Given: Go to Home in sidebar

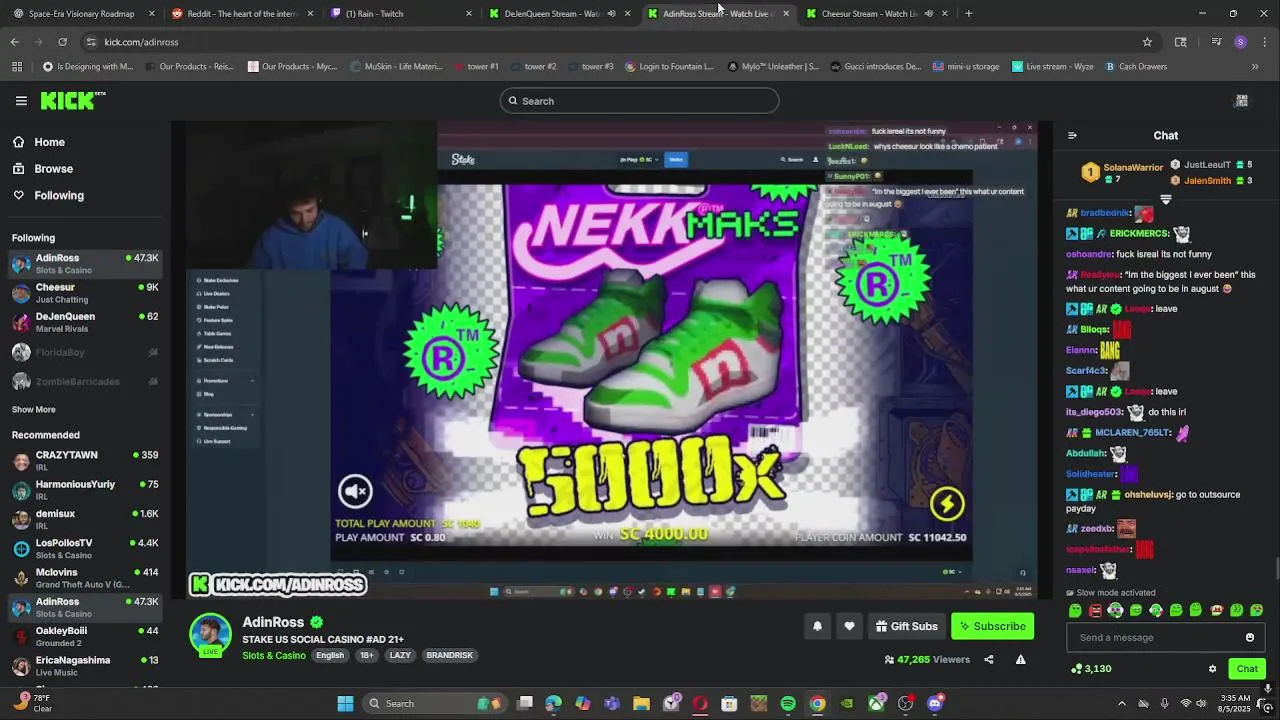Looking at the screenshot, I should click(x=49, y=142).
